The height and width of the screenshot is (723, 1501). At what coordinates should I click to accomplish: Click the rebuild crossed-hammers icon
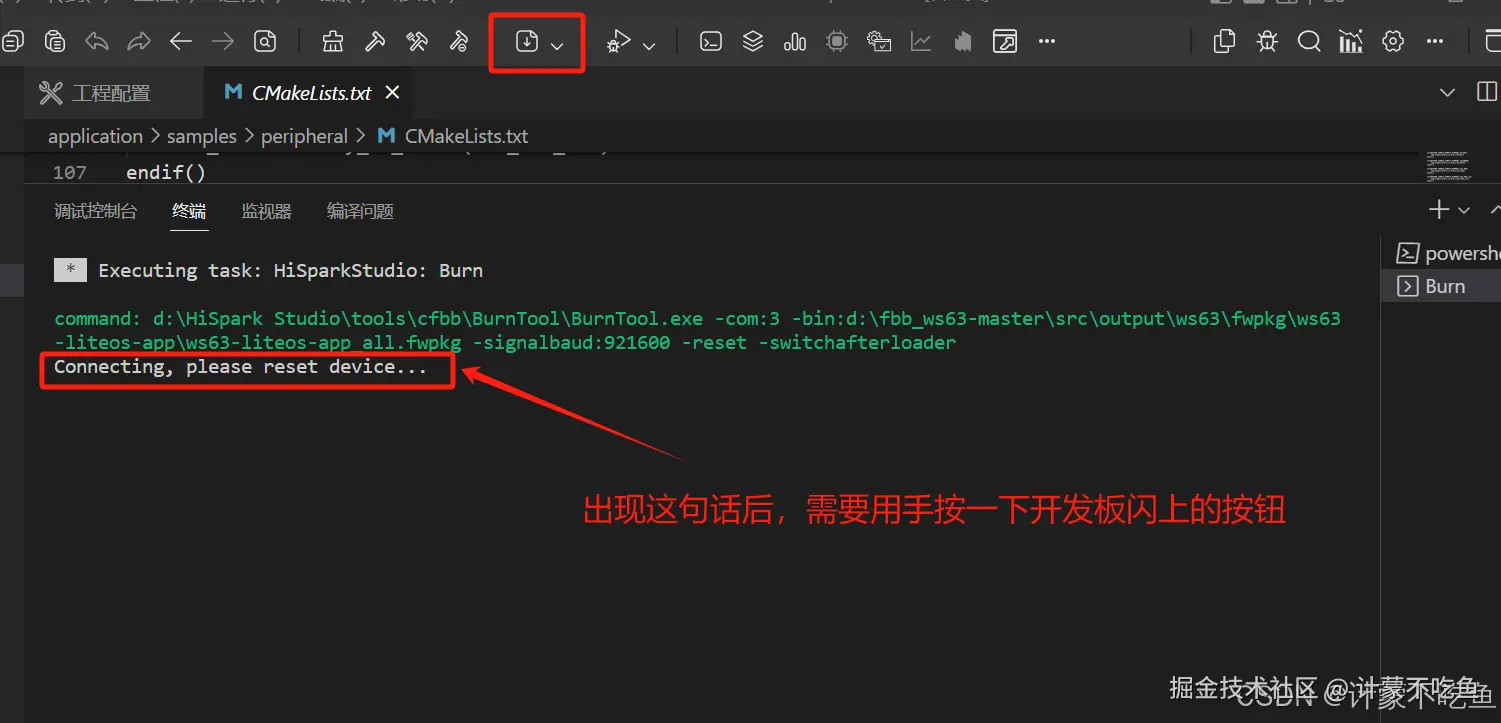coord(417,41)
